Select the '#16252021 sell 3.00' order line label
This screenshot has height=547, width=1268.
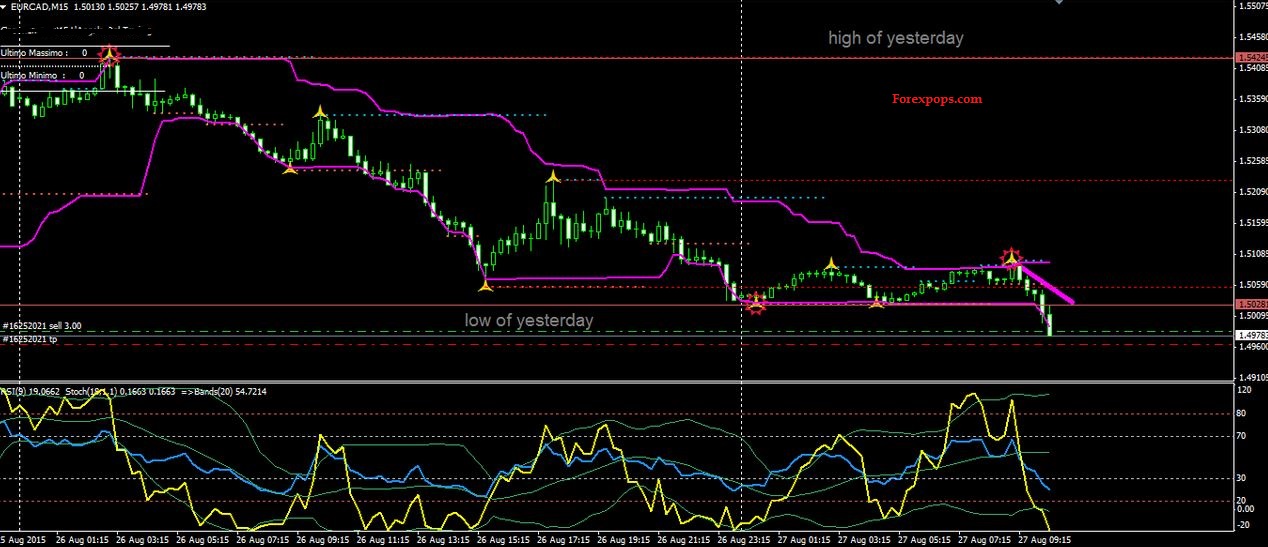pyautogui.click(x=42, y=326)
